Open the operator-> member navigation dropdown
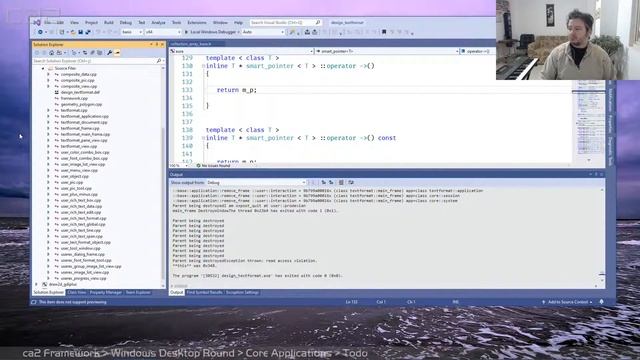 478,51
